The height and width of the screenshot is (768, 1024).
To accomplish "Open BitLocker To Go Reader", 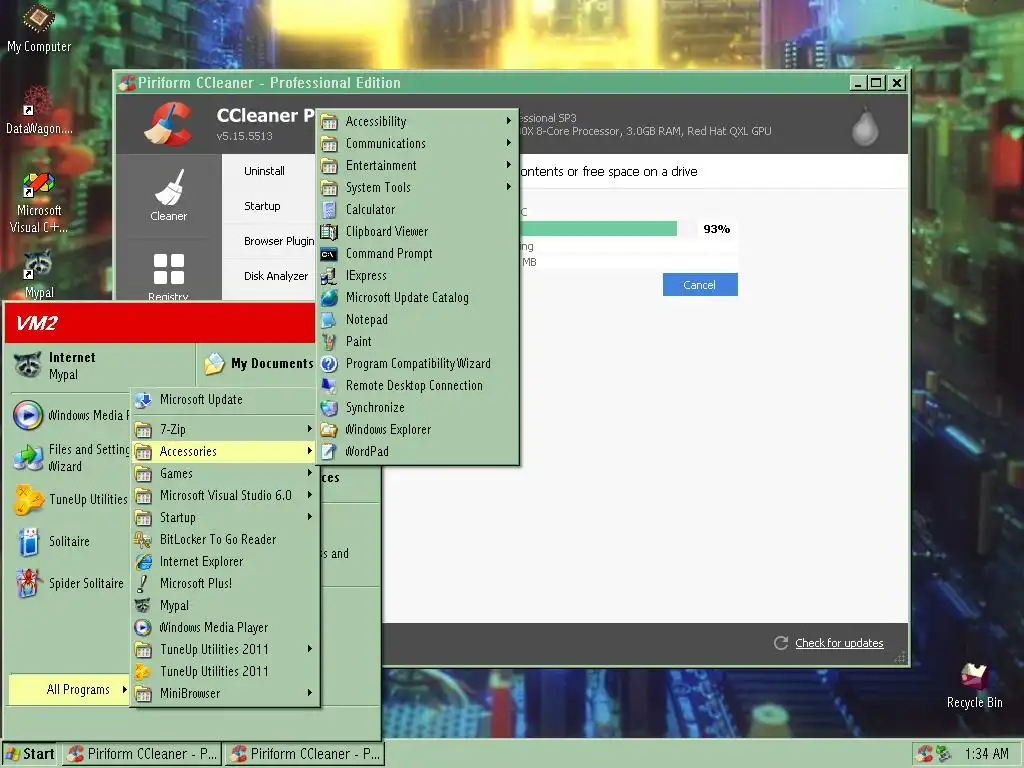I will click(224, 539).
